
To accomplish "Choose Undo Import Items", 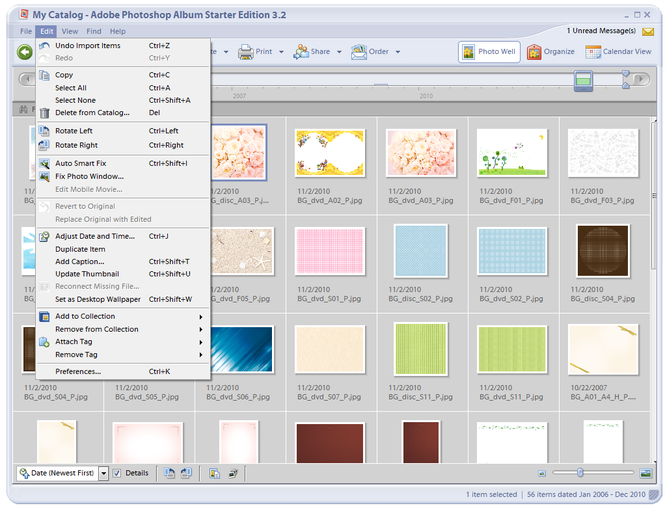I will tap(123, 46).
